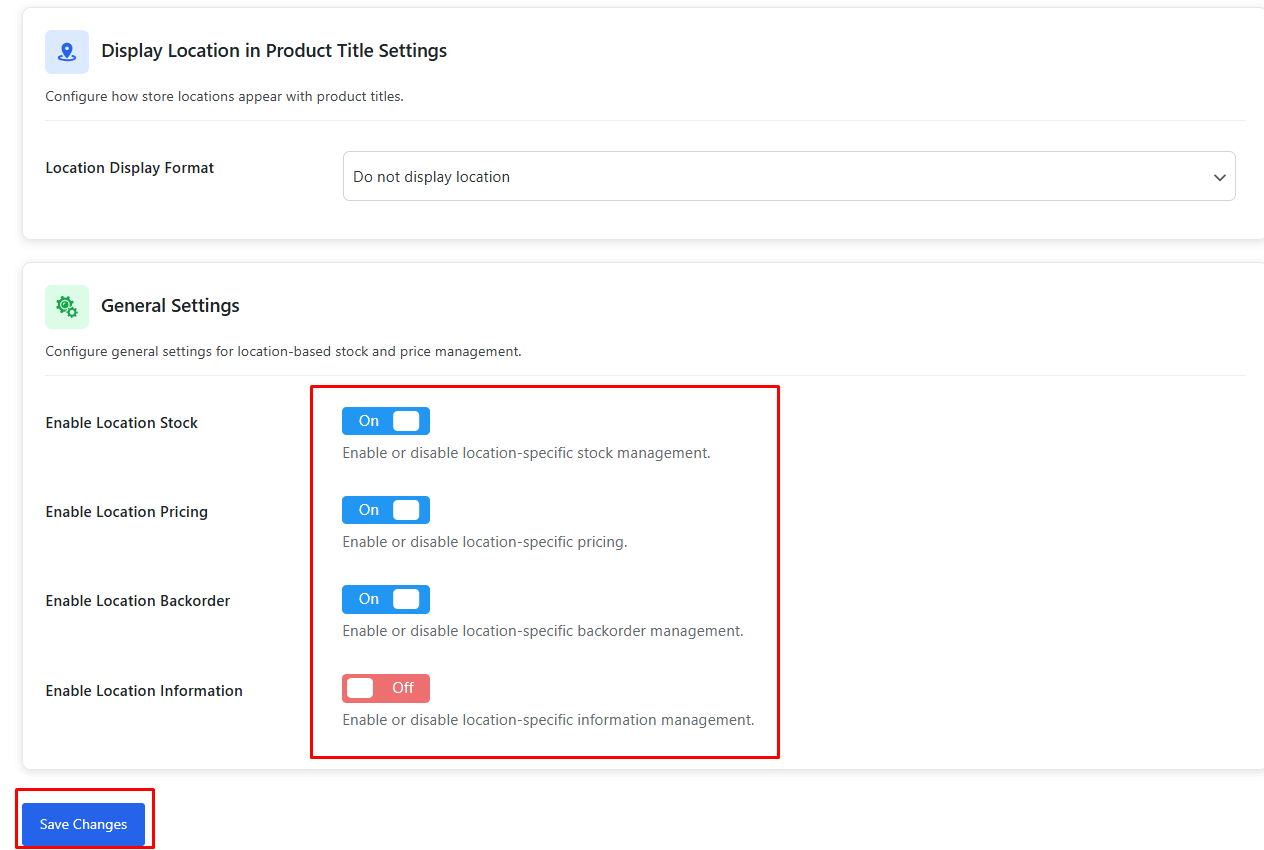Image resolution: width=1264 pixels, height=850 pixels.
Task: Click the 'Enable Location Backorder' label text
Action: pyautogui.click(x=137, y=600)
